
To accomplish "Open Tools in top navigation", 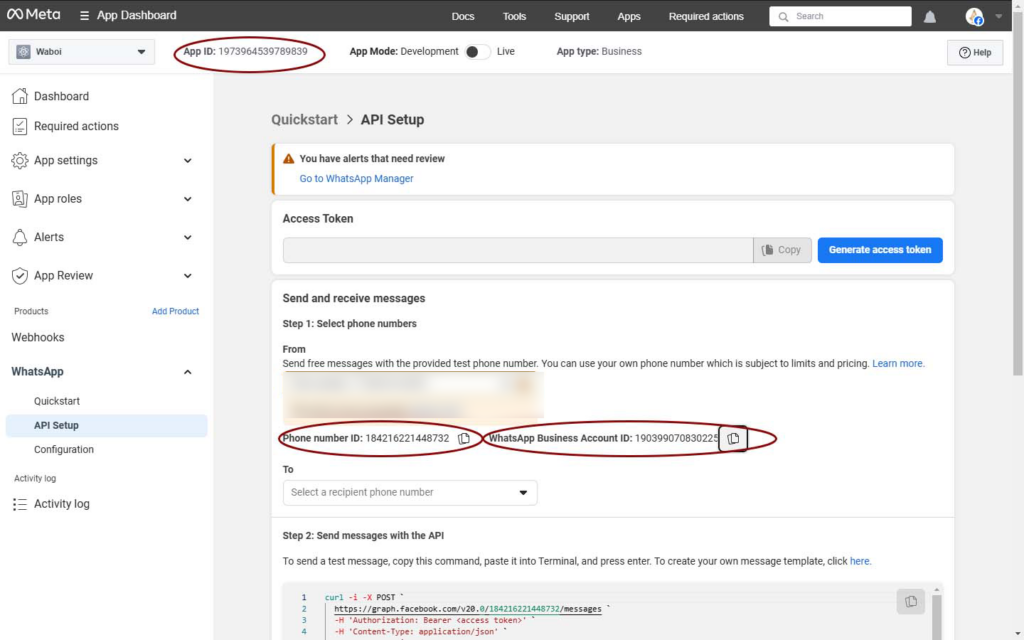I will pyautogui.click(x=514, y=16).
